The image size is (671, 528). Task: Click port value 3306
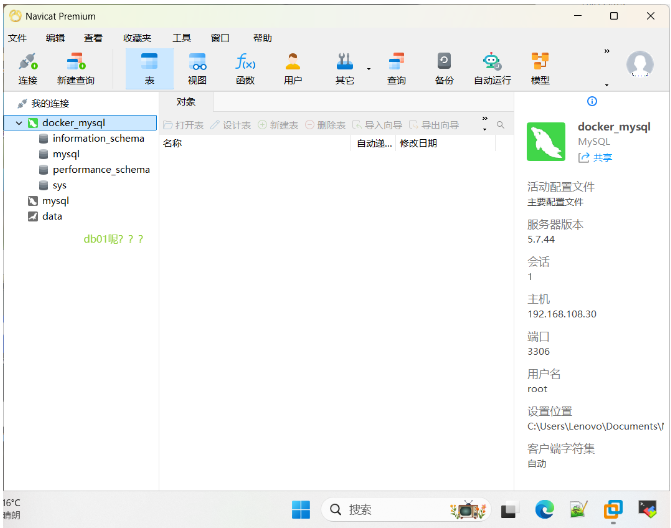[538, 352]
